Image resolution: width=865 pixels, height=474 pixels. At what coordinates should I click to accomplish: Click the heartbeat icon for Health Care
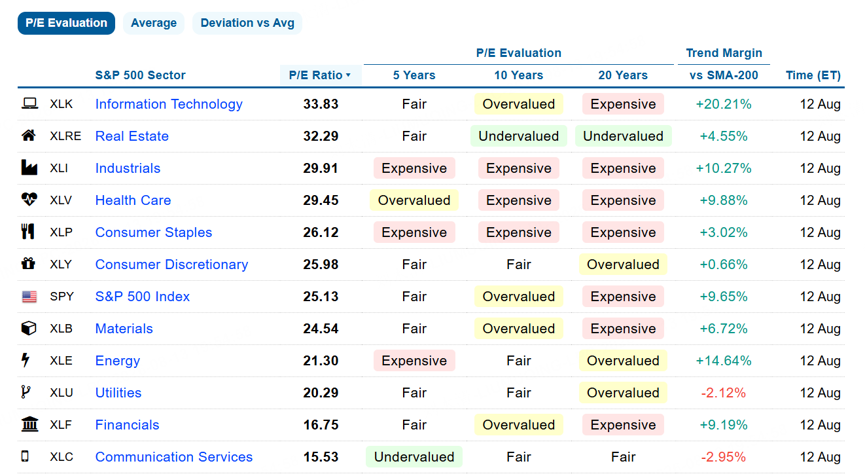point(29,199)
